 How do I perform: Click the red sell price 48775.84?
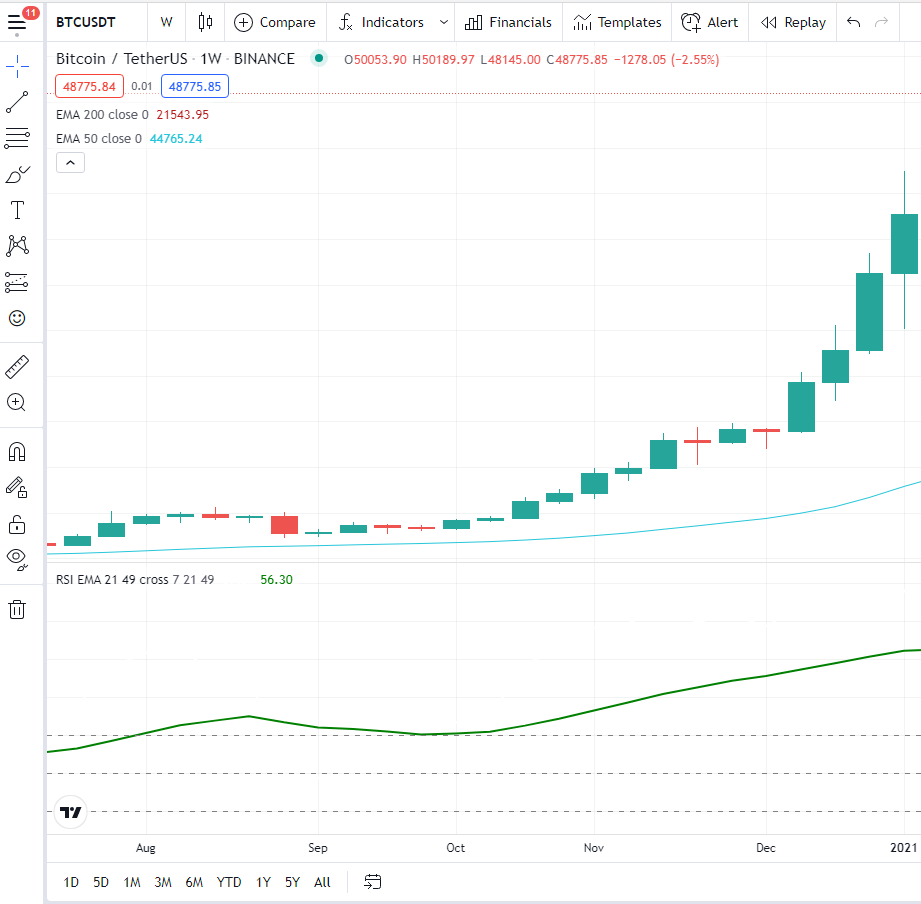89,86
